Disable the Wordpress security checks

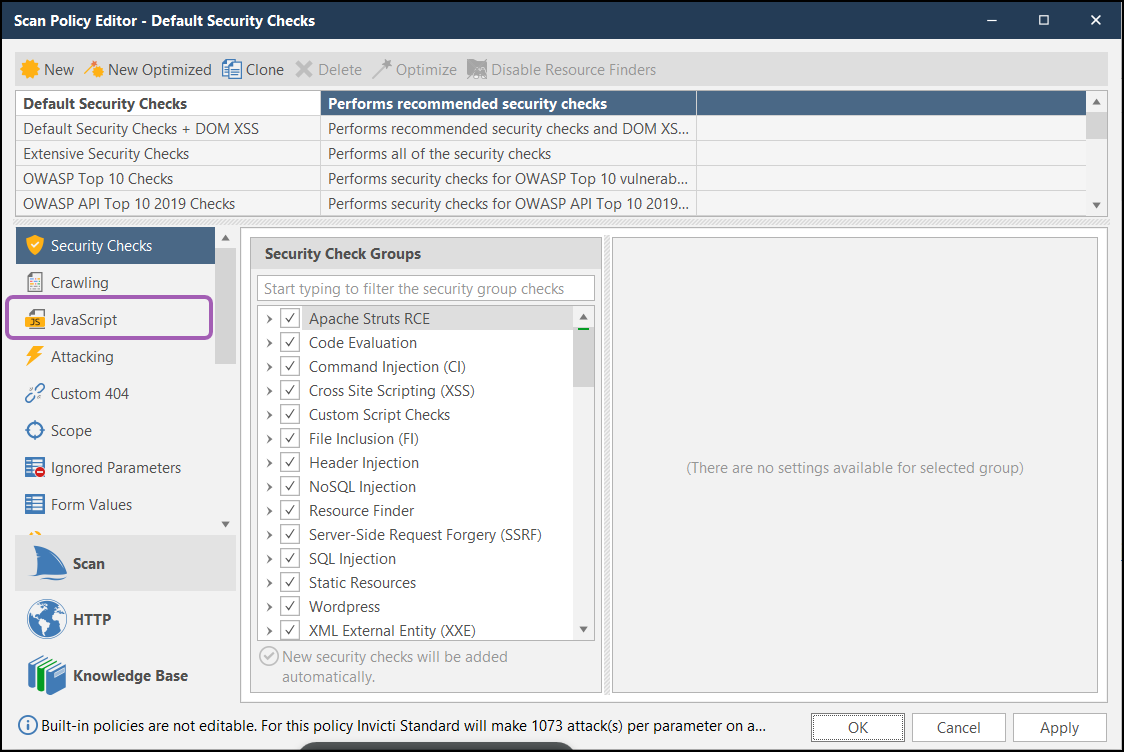coord(290,606)
